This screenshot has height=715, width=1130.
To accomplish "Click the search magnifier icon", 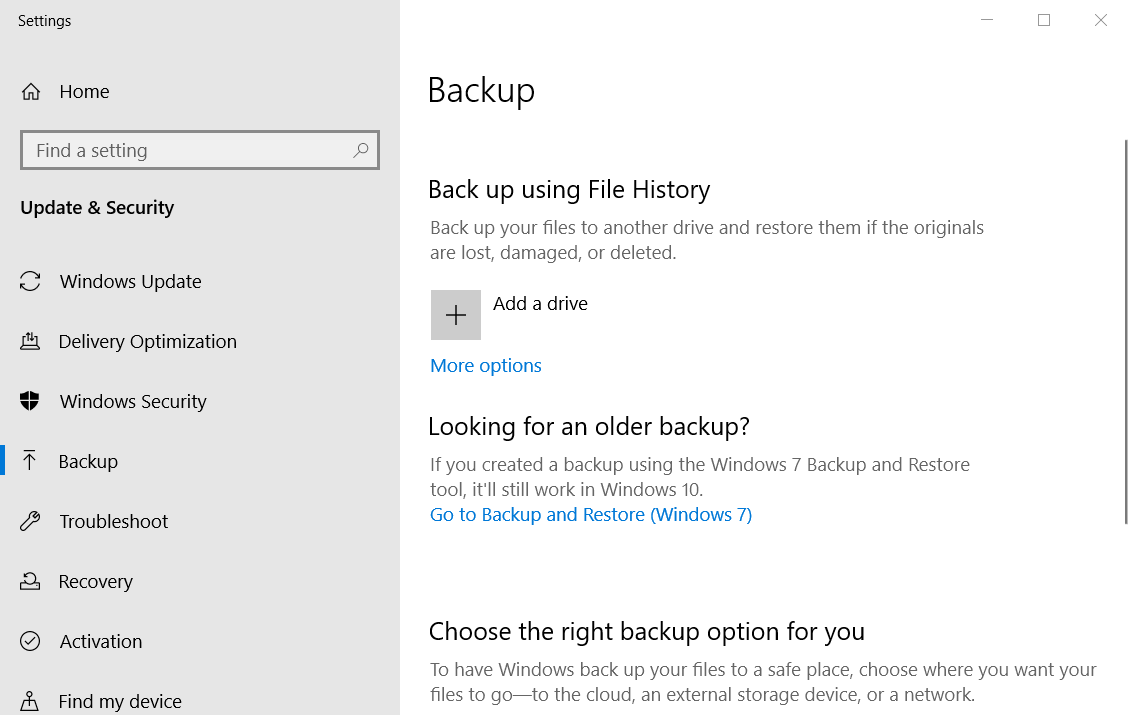I will click(361, 151).
